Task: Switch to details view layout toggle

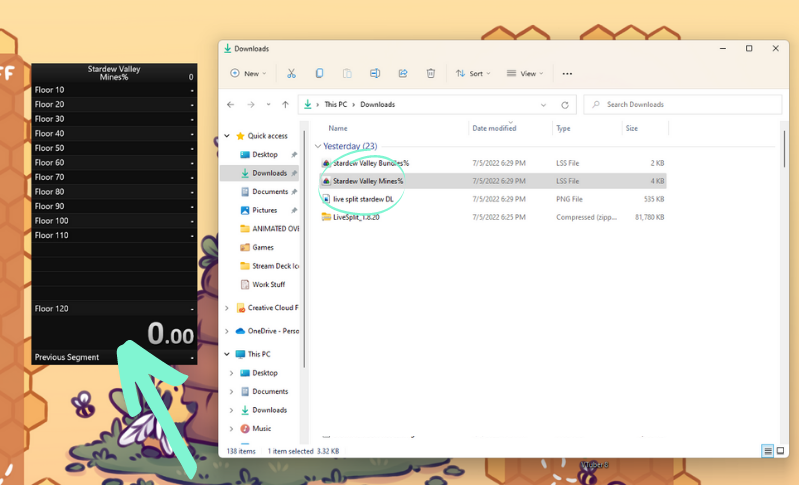Action: tap(768, 451)
